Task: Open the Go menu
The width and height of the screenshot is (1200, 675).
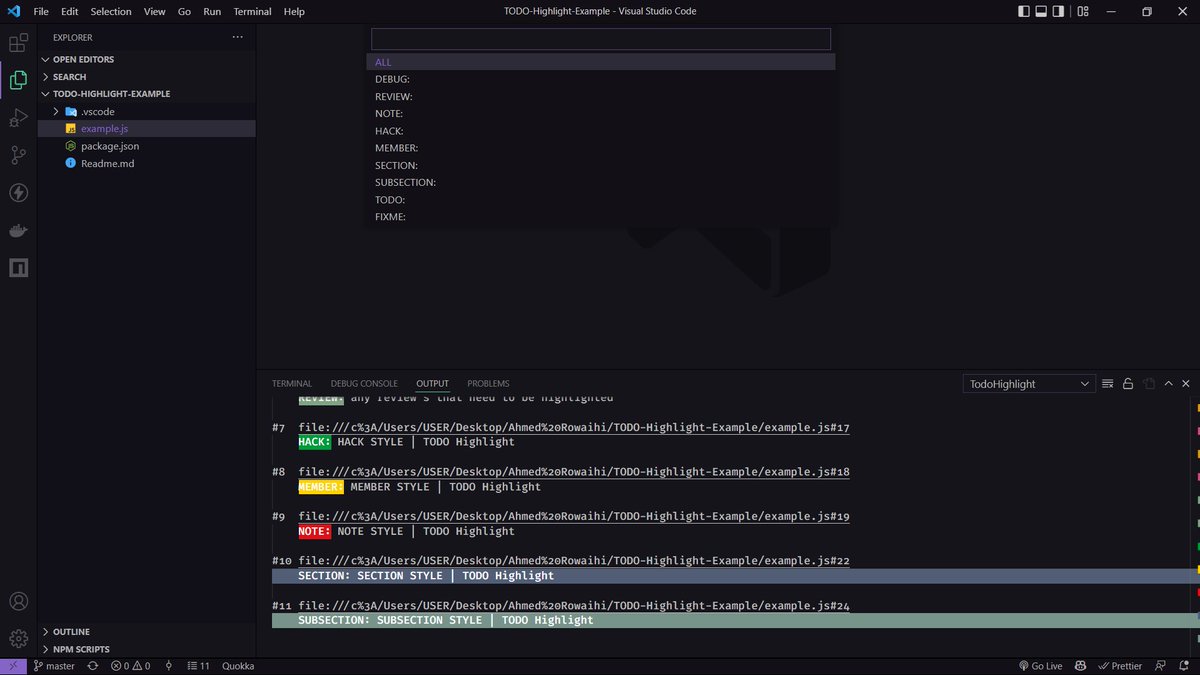Action: 184,12
